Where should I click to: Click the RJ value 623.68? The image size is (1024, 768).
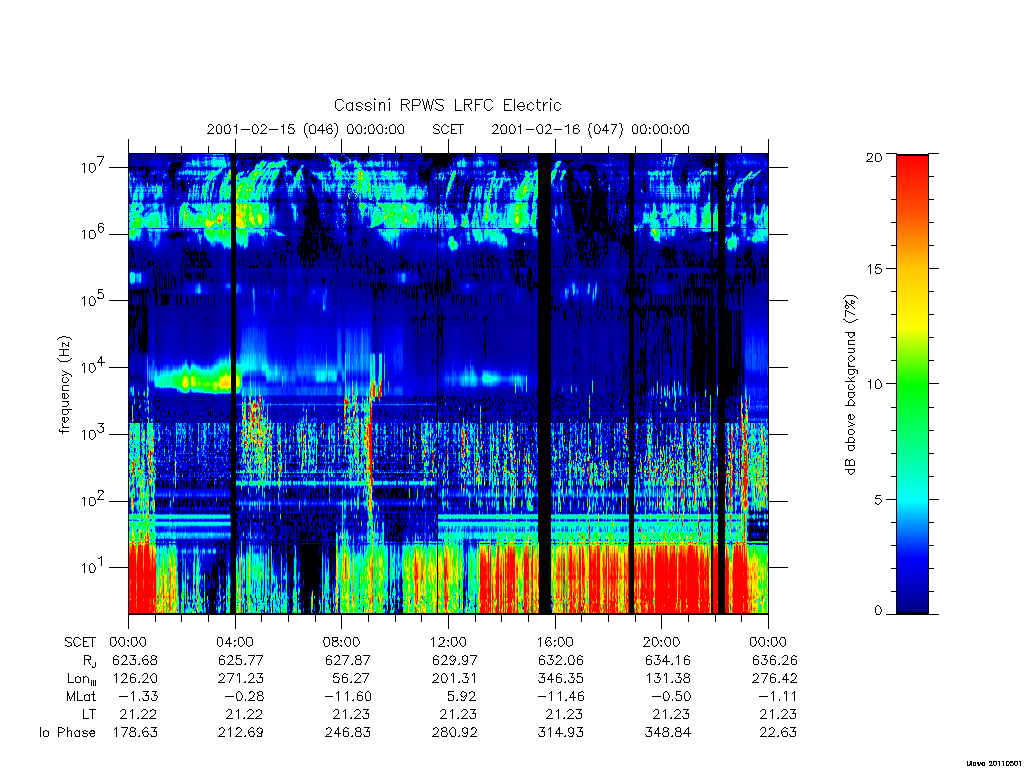point(135,660)
